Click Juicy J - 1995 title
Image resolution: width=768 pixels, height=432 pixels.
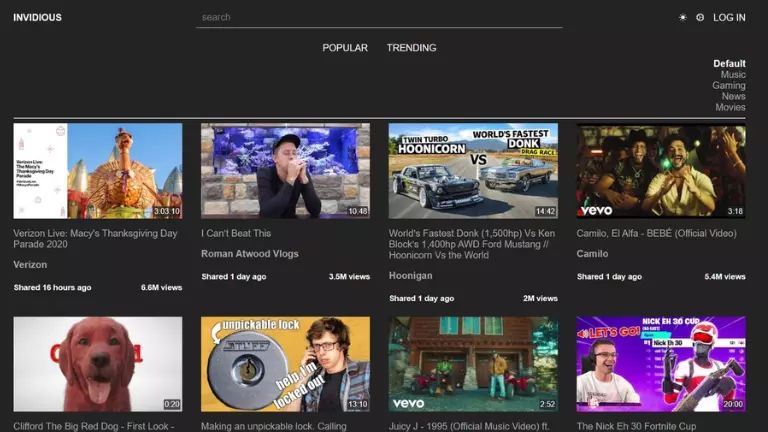pyautogui.click(x=469, y=427)
